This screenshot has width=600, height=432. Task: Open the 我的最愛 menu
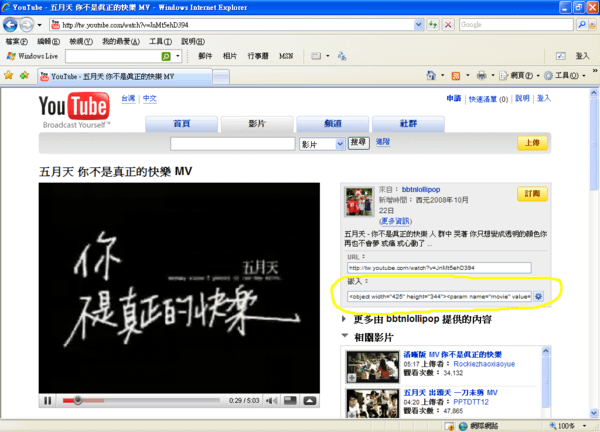coord(121,41)
